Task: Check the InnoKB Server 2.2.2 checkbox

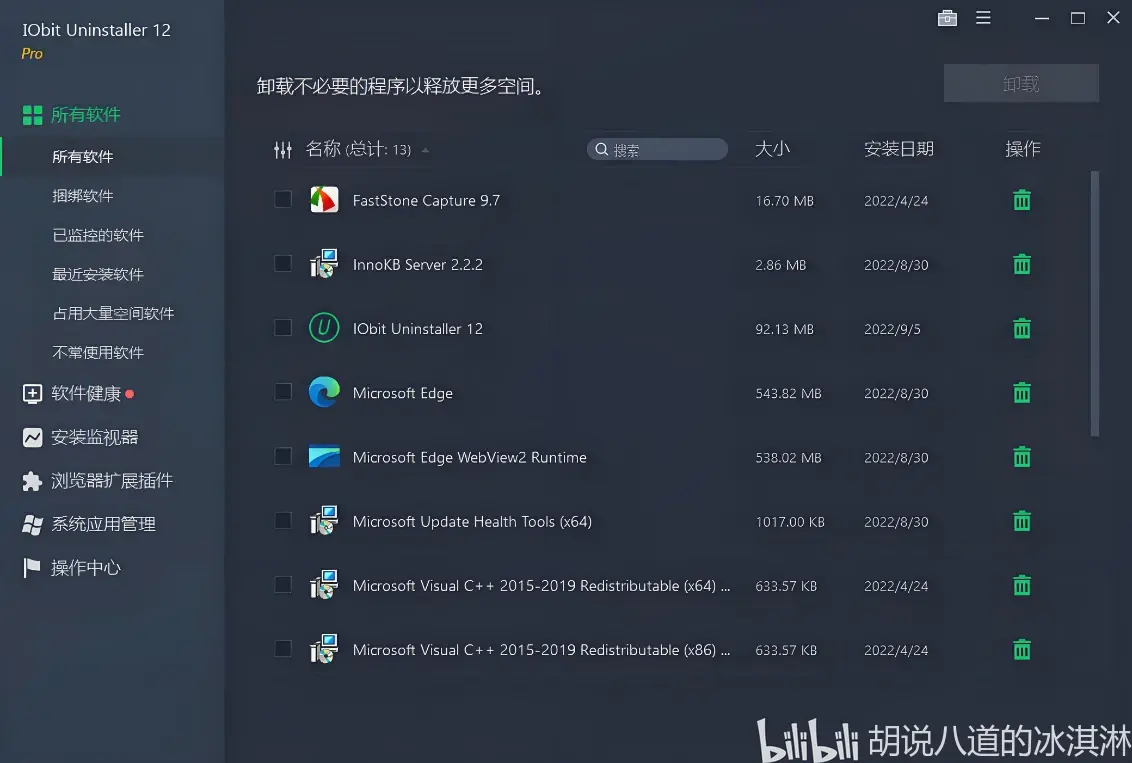Action: coord(283,263)
